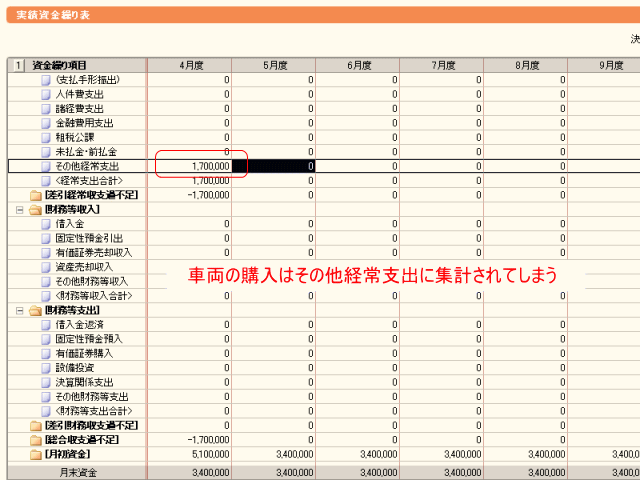Select the 租税公課 row label
The height and width of the screenshot is (480, 640).
pyautogui.click(x=75, y=138)
